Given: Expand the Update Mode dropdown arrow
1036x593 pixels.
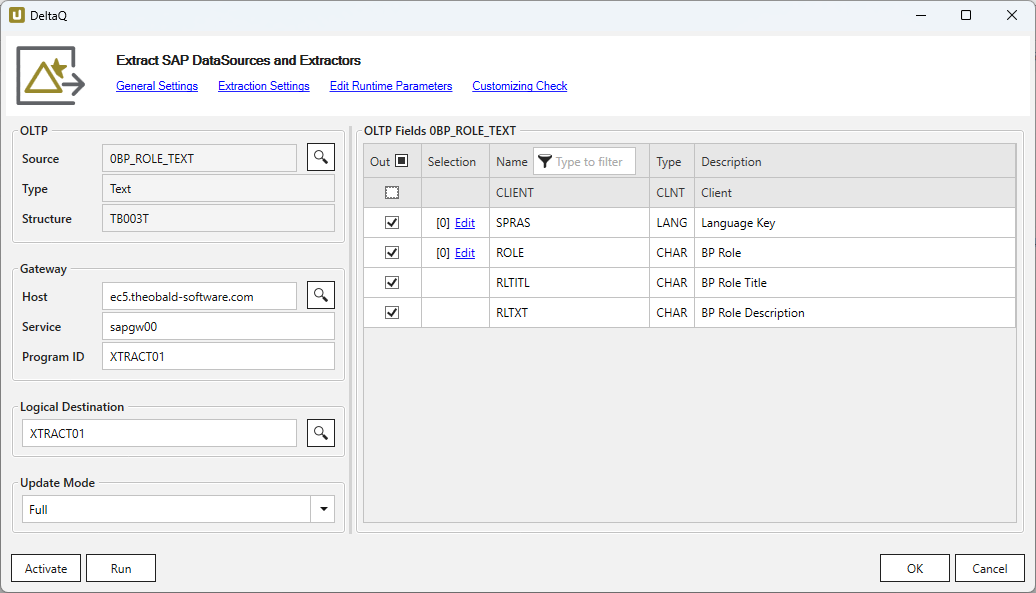Looking at the screenshot, I should [322, 510].
